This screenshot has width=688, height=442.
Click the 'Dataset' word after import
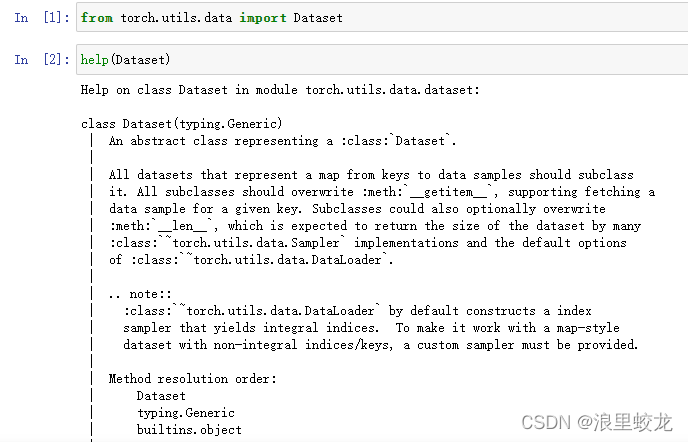tap(318, 18)
